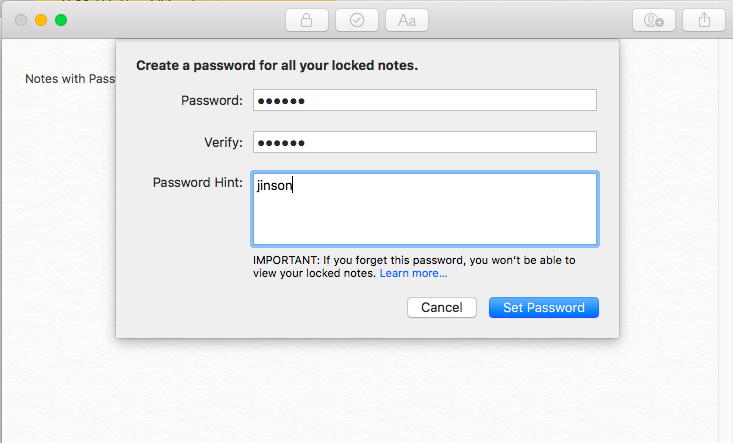Focus the Verify password field
Viewport: 733px width, 443px height.
(x=425, y=142)
